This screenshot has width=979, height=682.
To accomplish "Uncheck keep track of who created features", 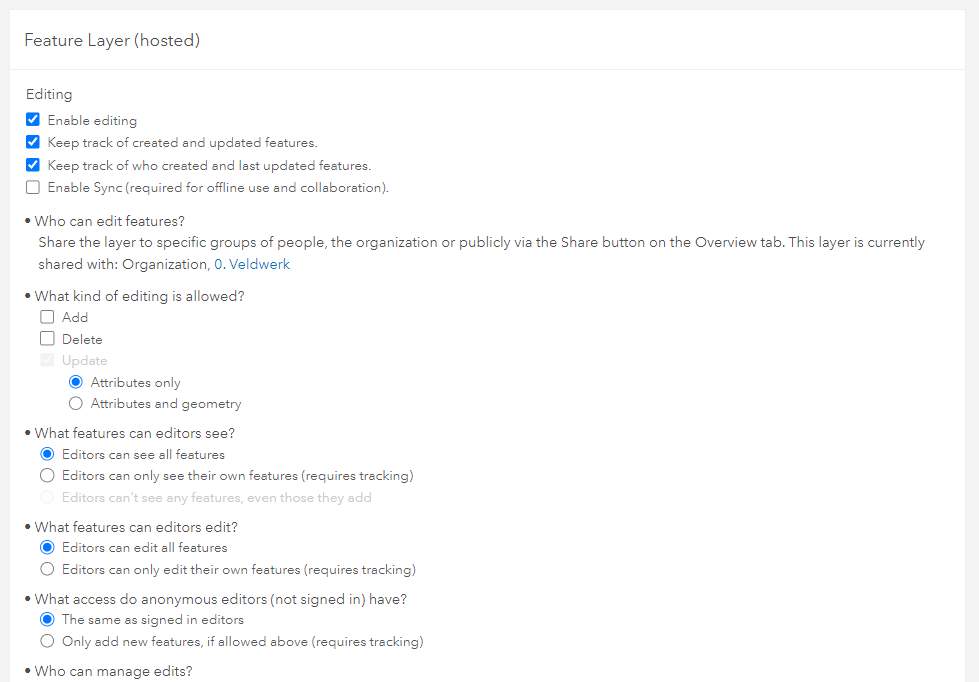I will click(x=32, y=164).
